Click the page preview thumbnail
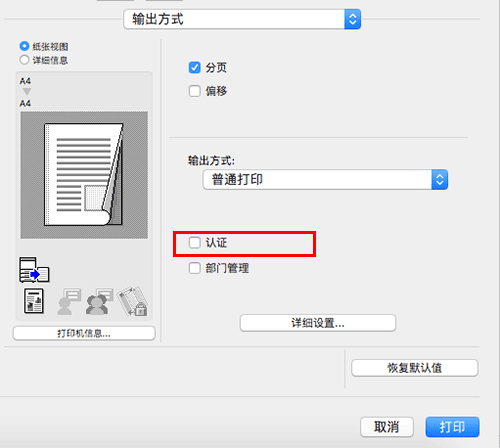 pyautogui.click(x=84, y=175)
